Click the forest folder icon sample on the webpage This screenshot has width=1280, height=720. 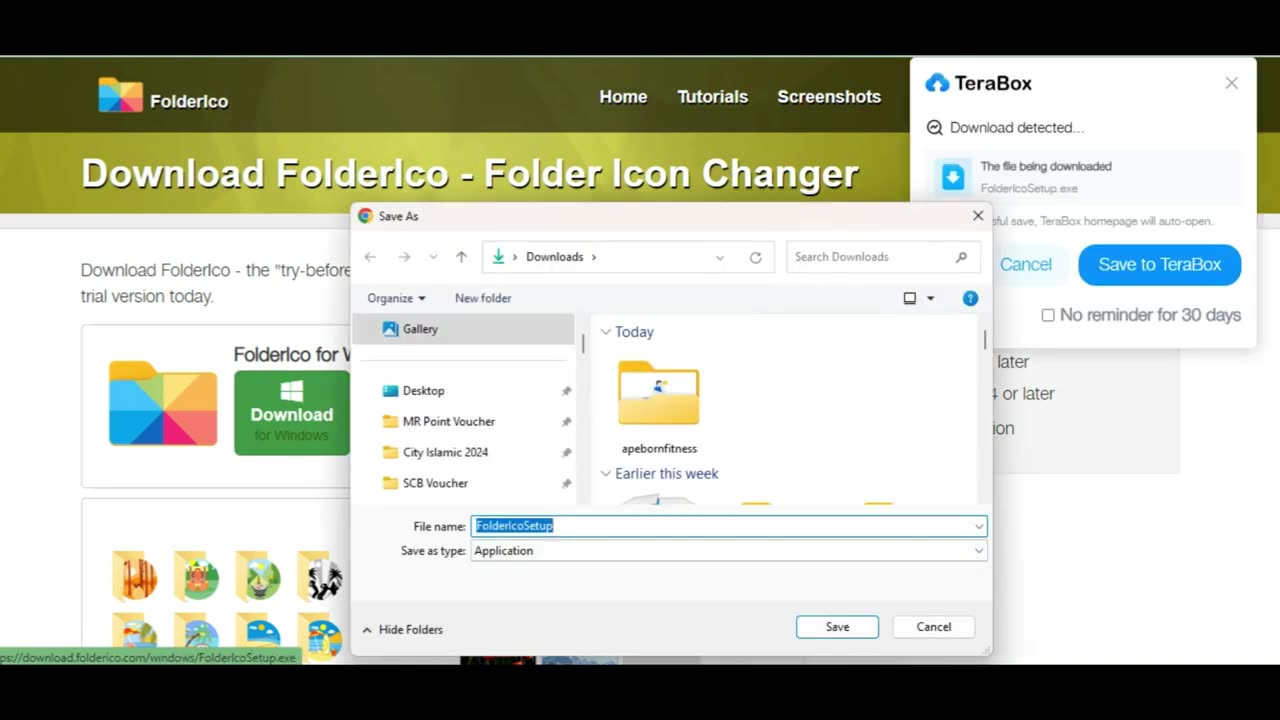click(135, 576)
